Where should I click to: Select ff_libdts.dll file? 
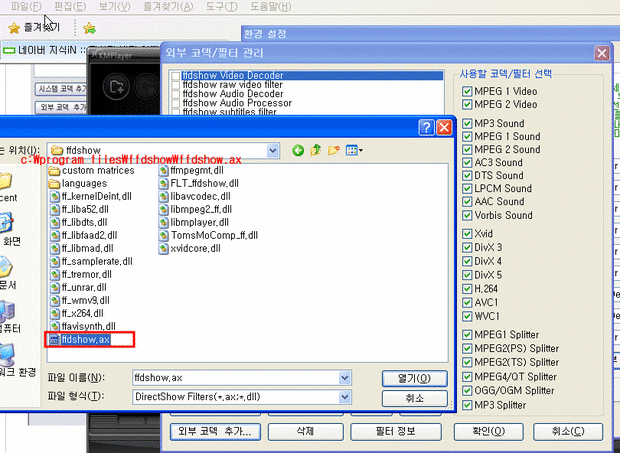(79, 223)
